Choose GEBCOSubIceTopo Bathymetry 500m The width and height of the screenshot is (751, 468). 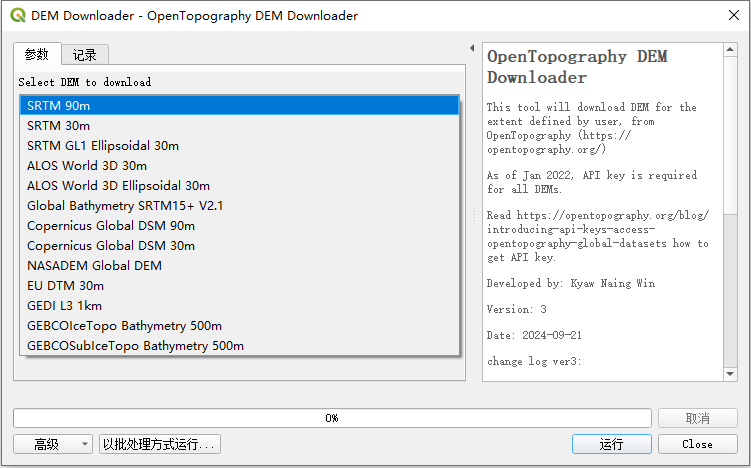click(x=239, y=346)
